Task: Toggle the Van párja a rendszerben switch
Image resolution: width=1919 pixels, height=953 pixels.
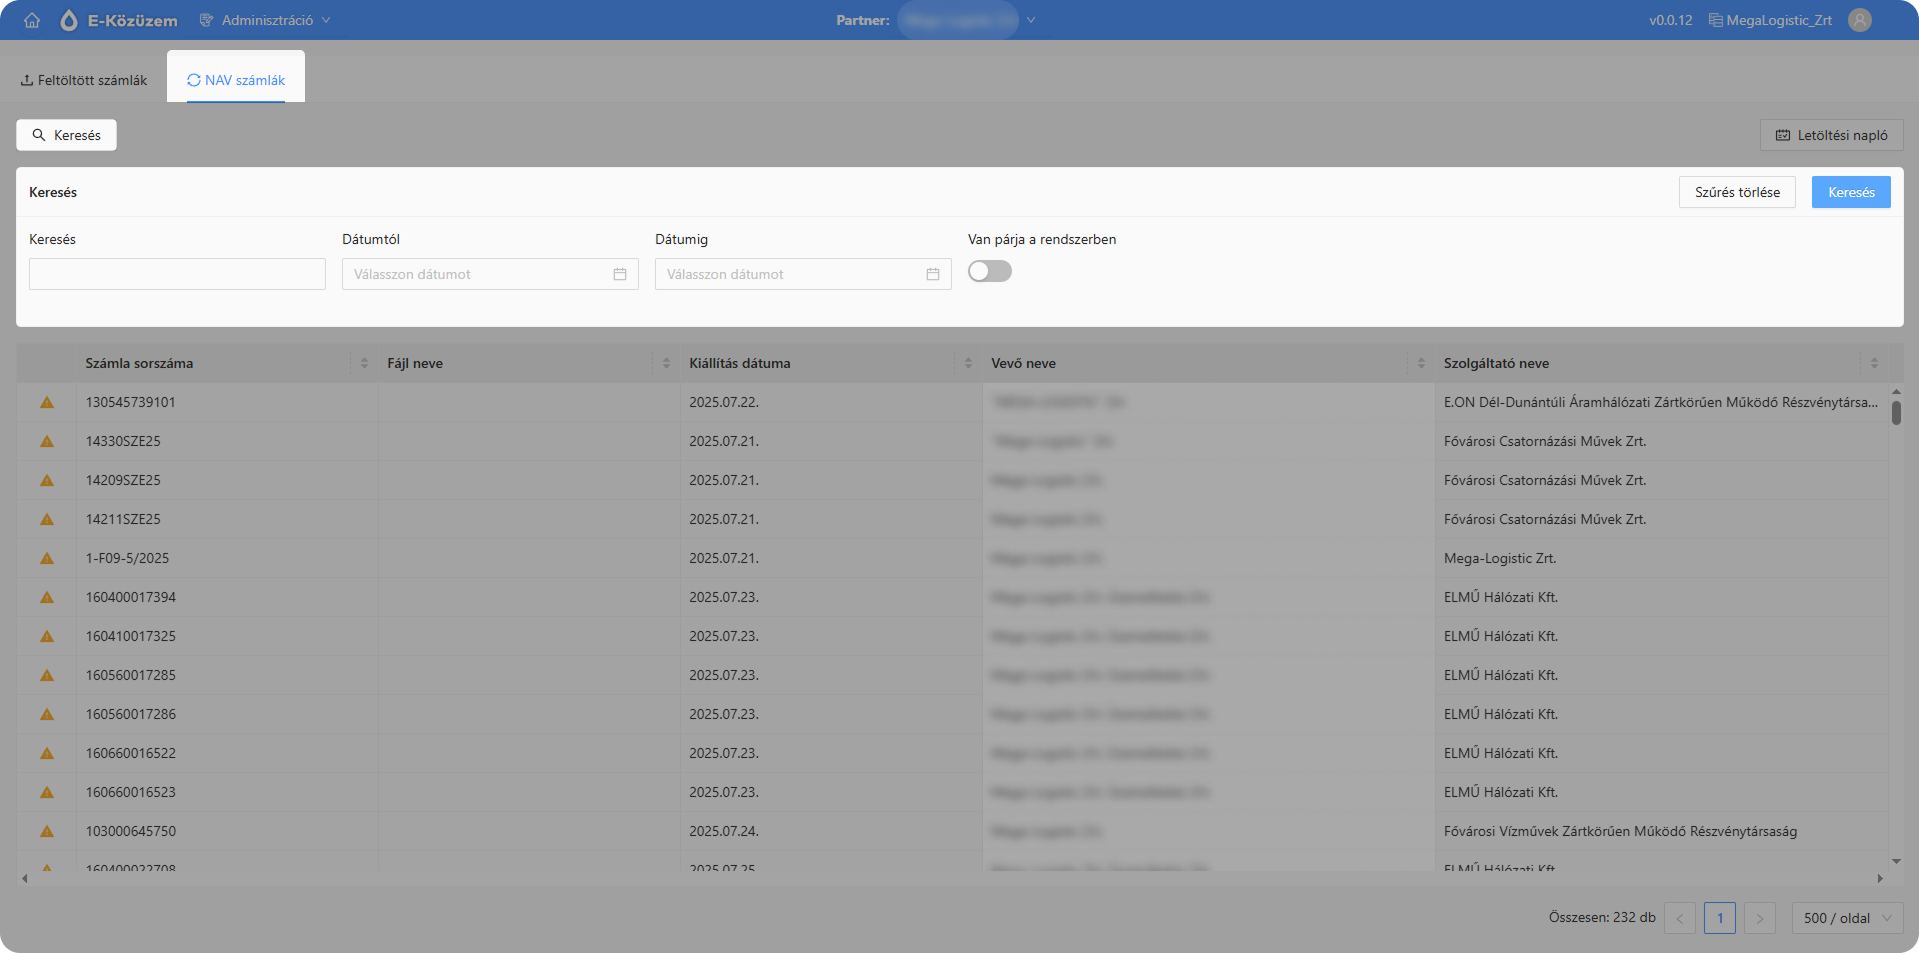Action: click(x=990, y=271)
